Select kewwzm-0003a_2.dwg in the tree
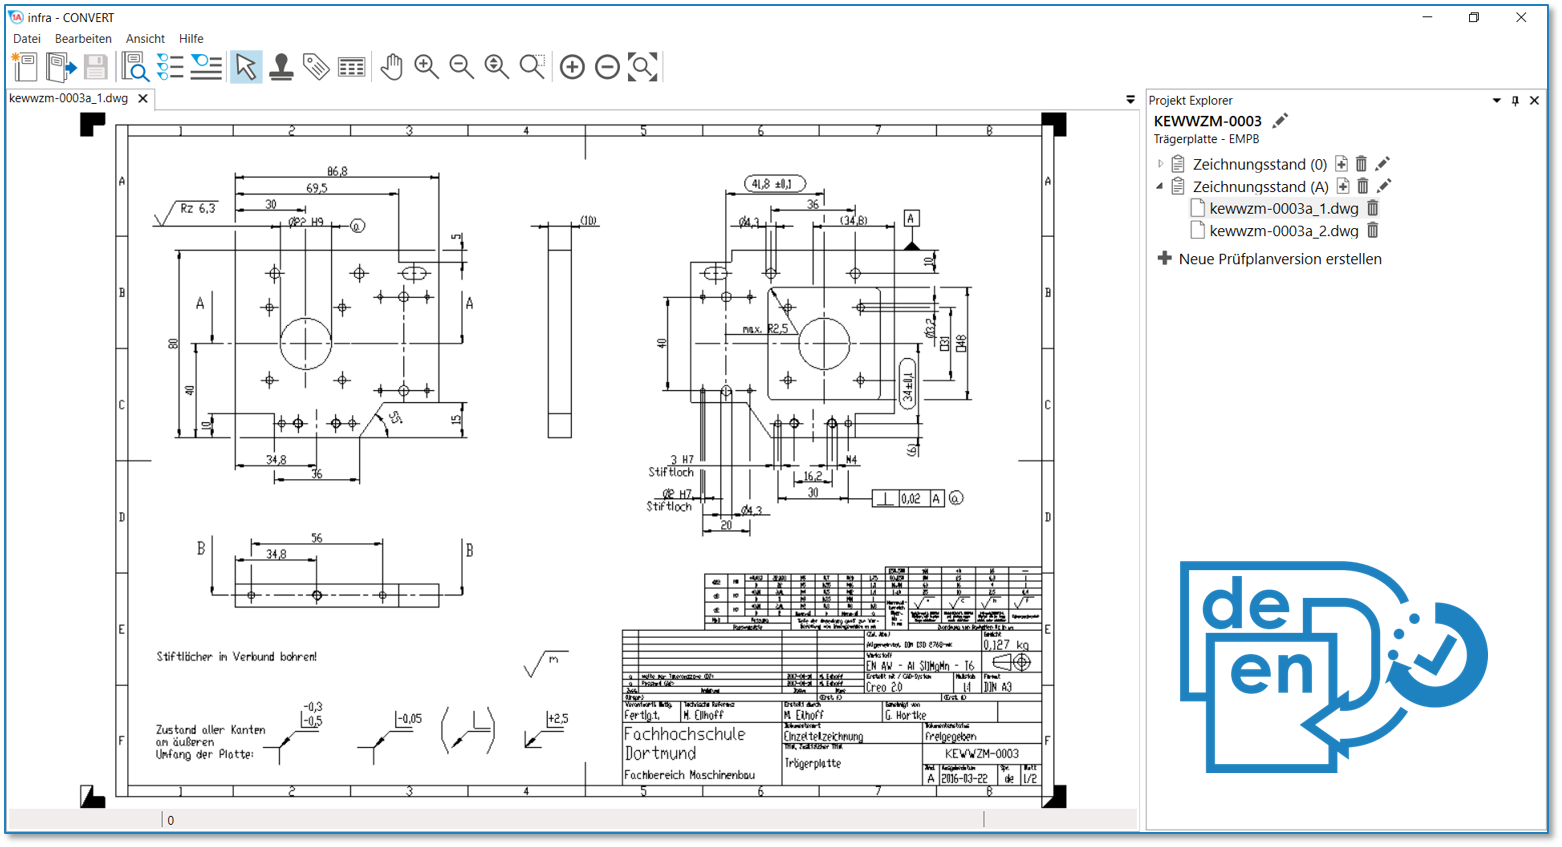 pyautogui.click(x=1283, y=231)
